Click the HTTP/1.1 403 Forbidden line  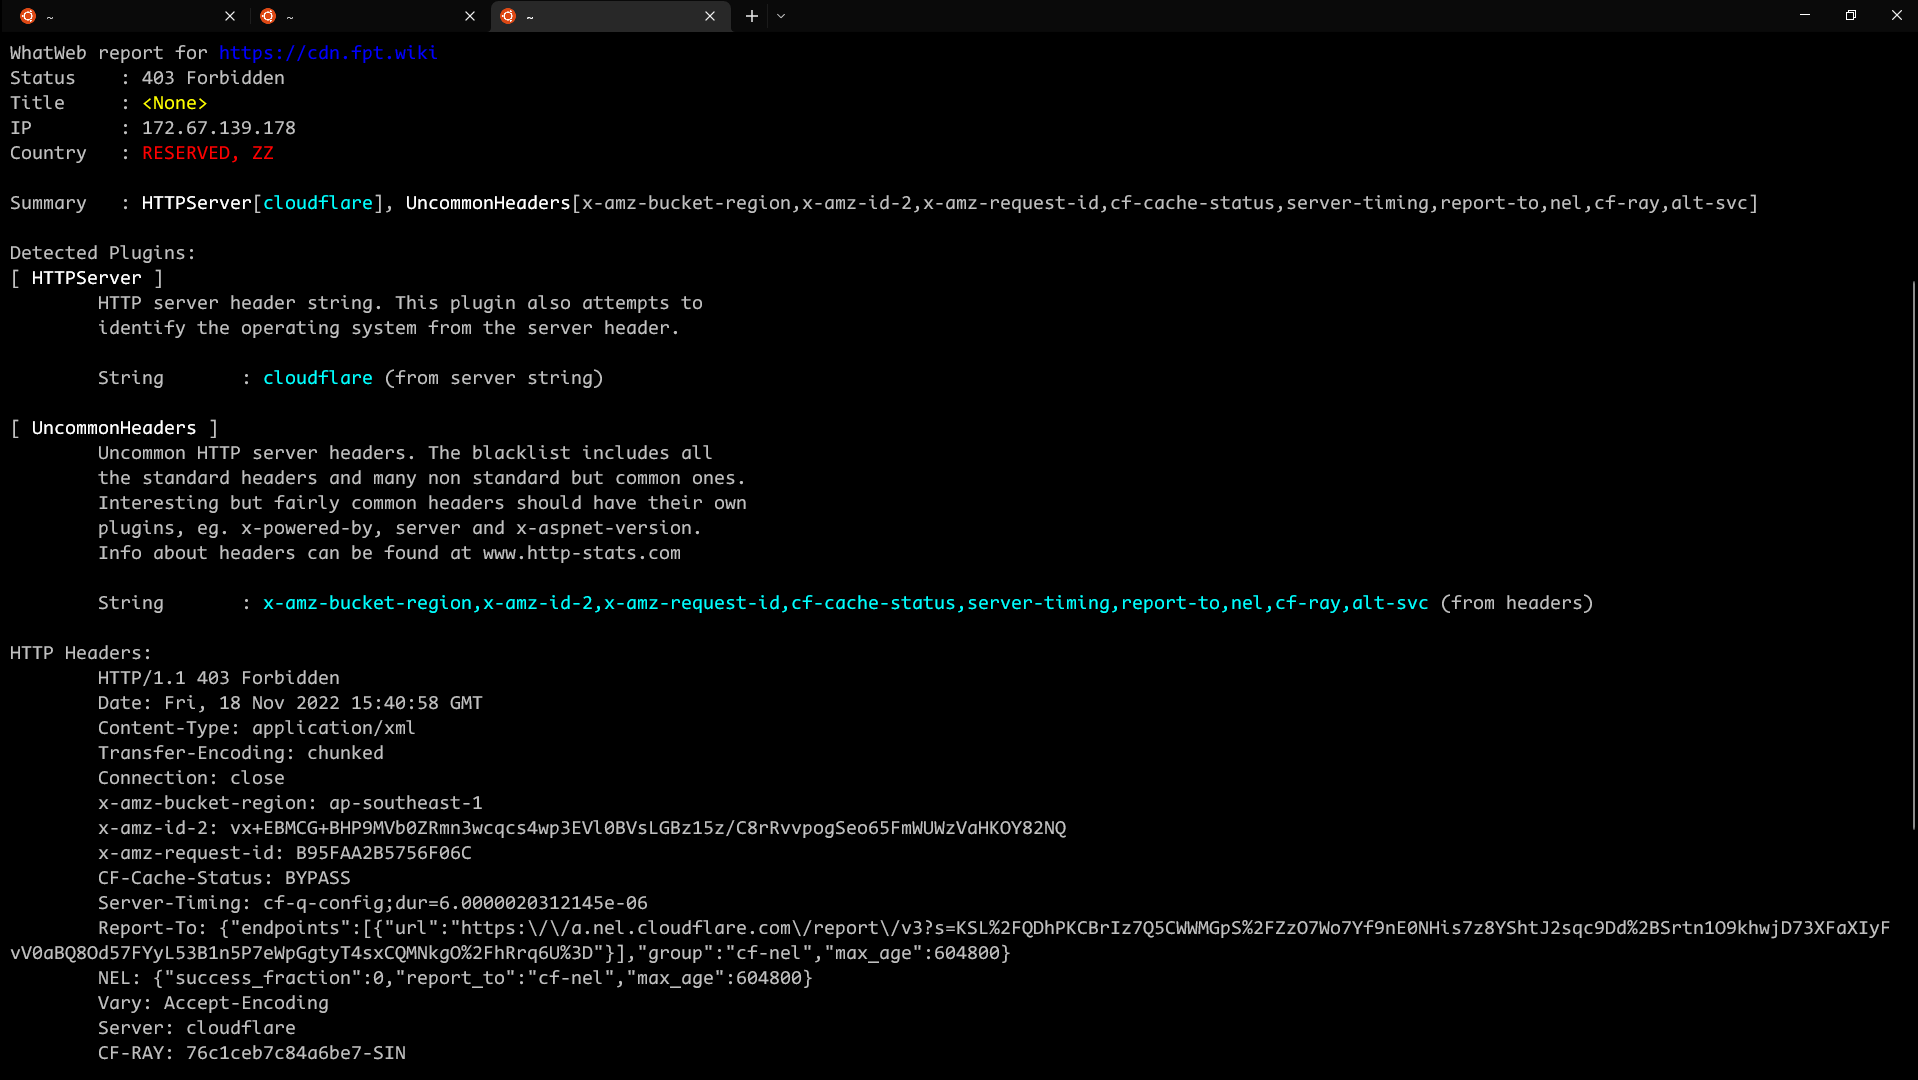219,678
